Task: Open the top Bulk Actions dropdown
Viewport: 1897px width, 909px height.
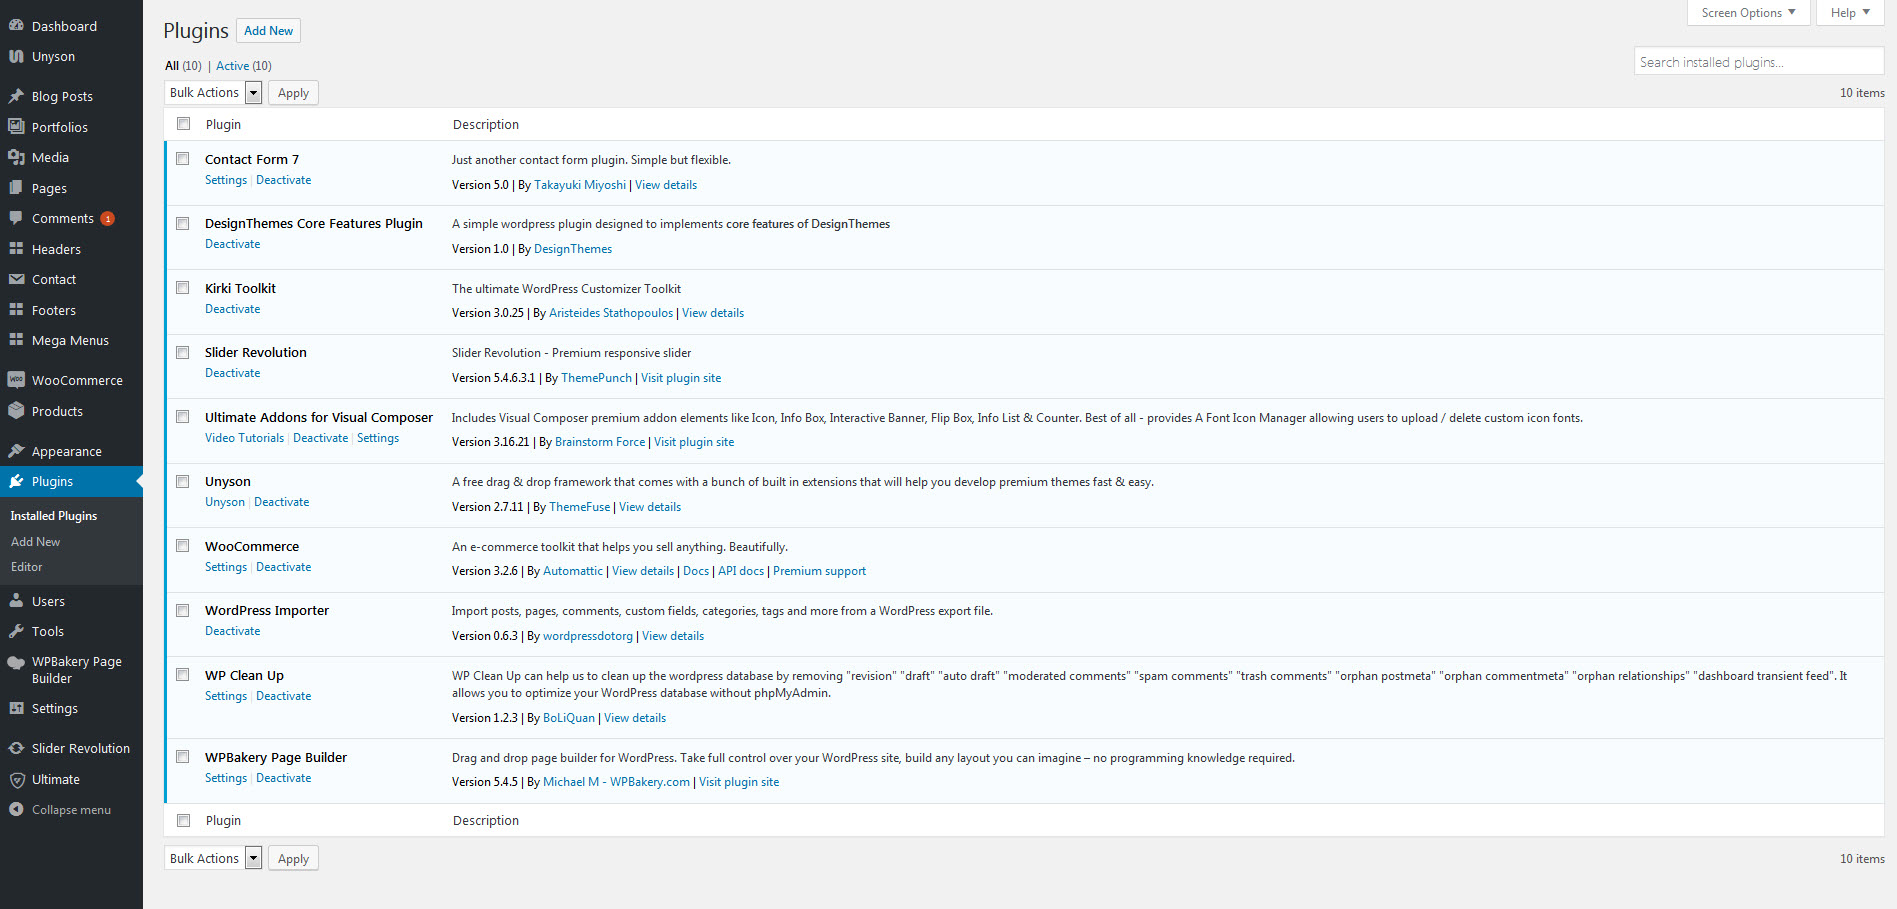Action: tap(212, 93)
